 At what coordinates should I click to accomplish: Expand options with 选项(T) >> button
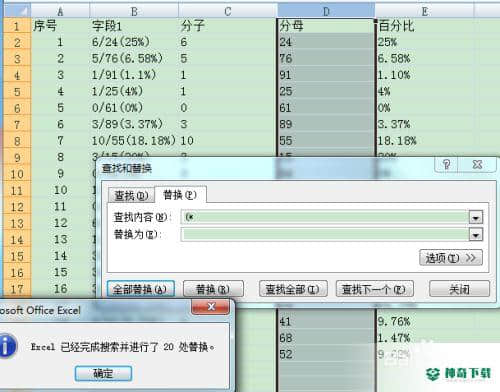coord(451,258)
